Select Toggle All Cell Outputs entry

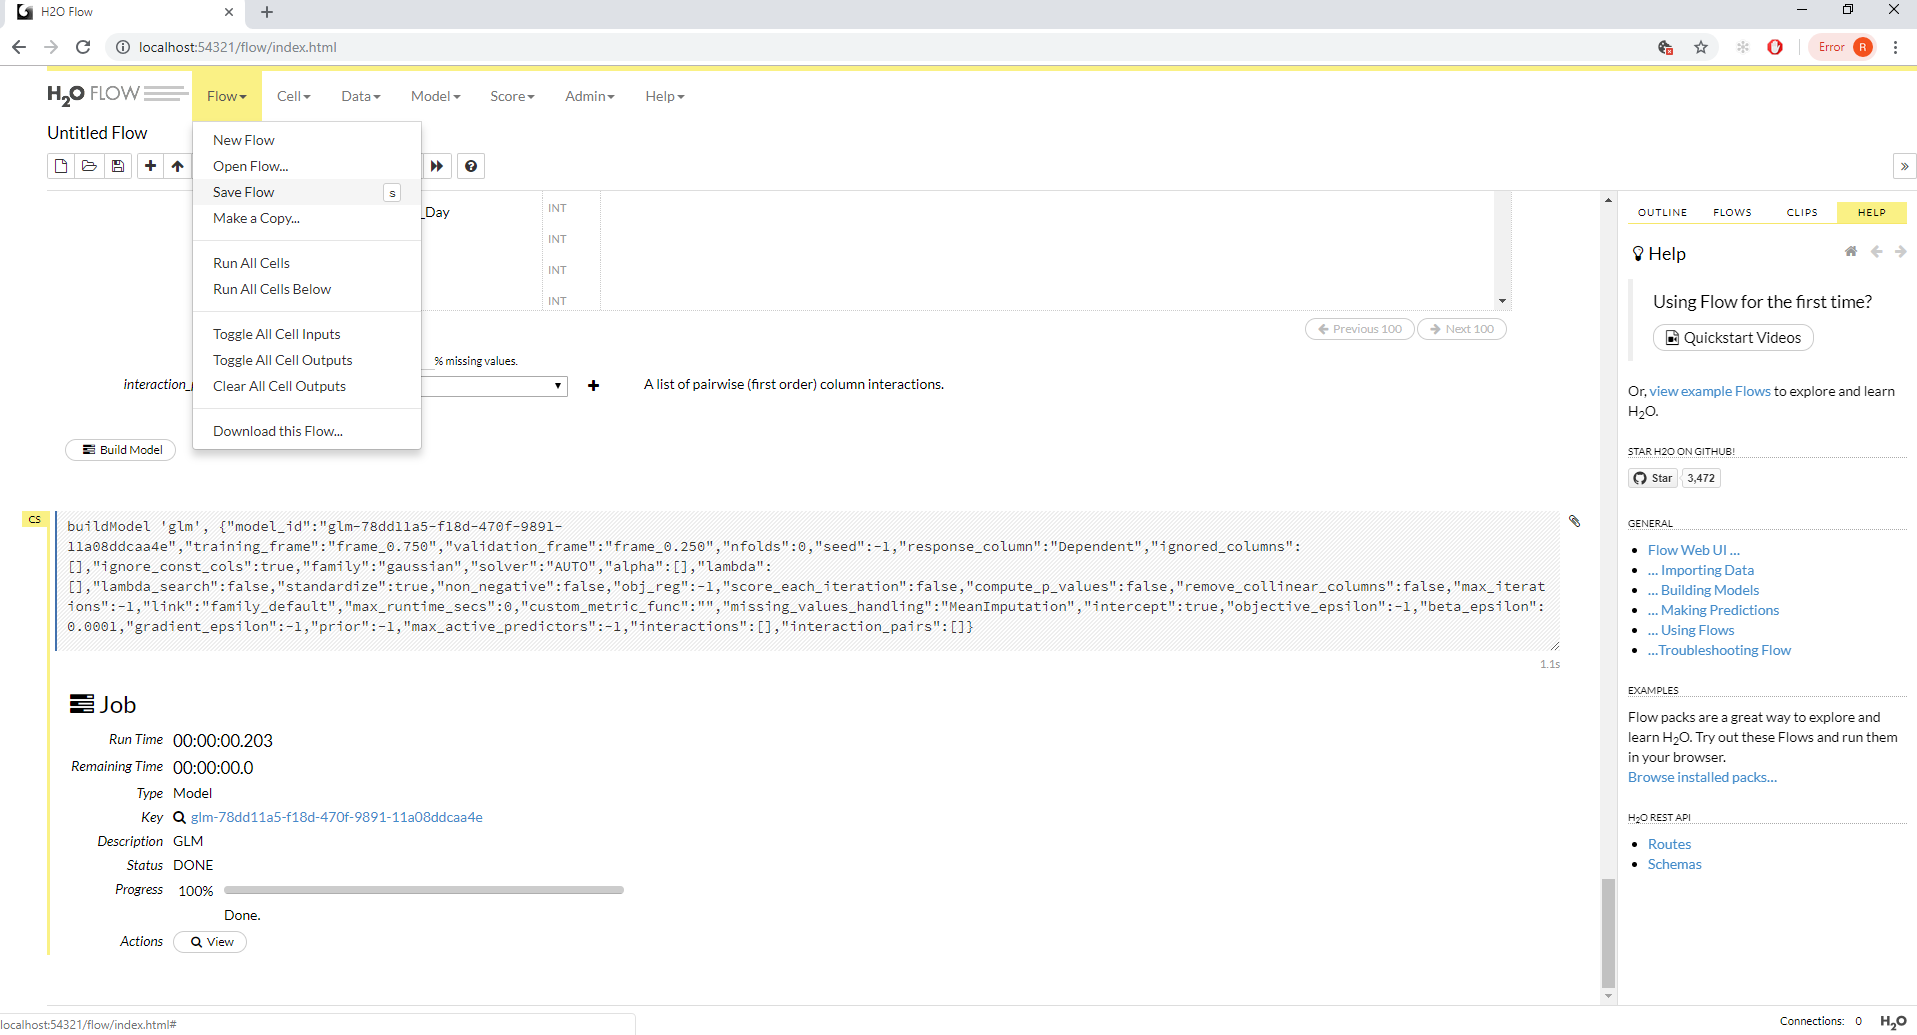(307, 360)
